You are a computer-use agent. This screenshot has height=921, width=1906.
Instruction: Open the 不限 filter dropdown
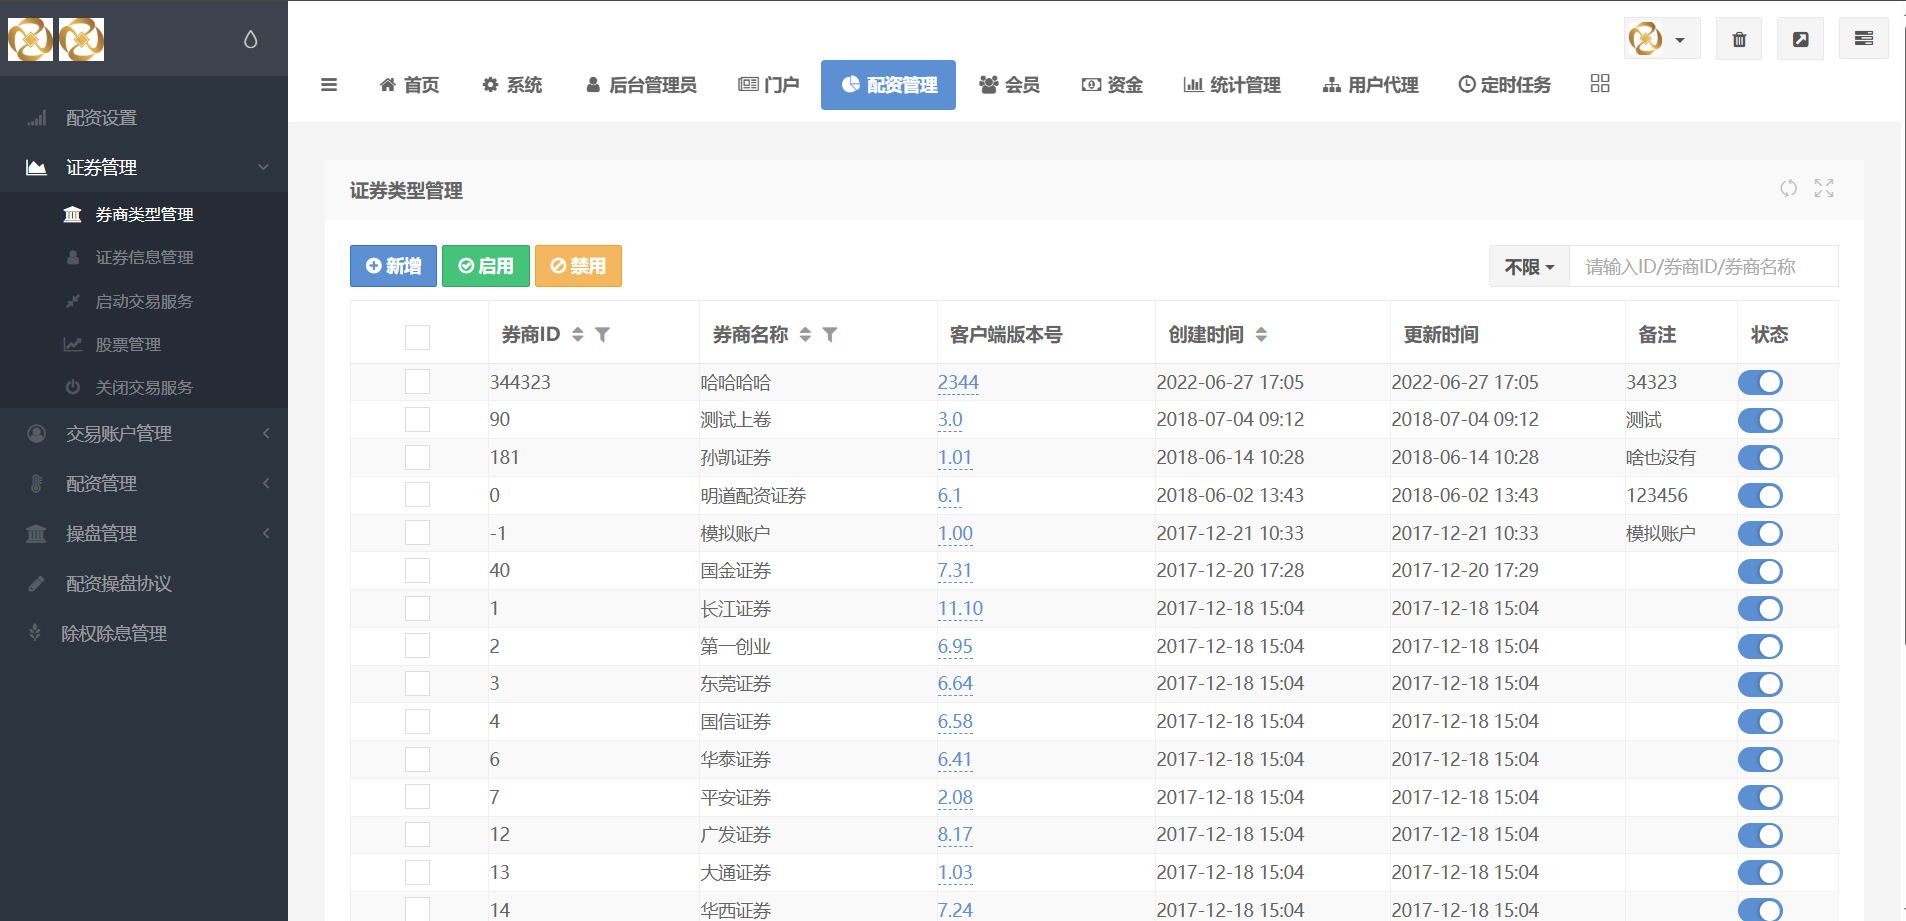tap(1529, 266)
